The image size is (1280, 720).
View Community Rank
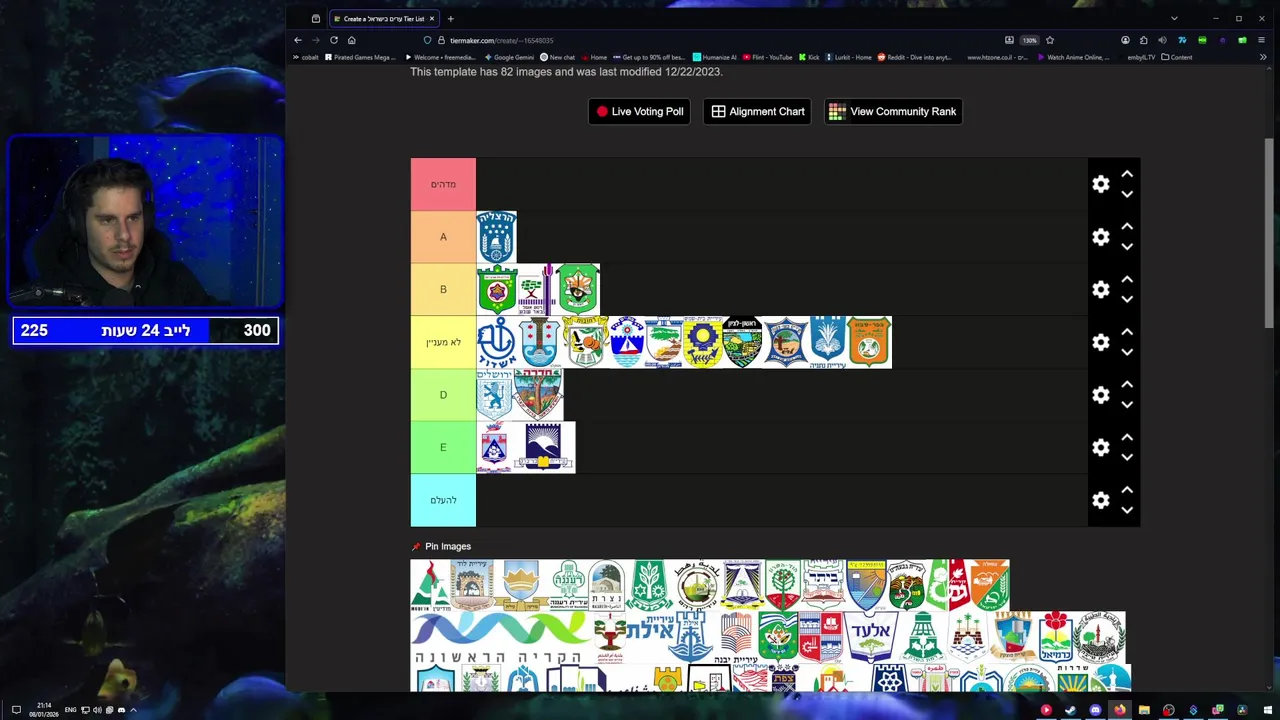(893, 111)
